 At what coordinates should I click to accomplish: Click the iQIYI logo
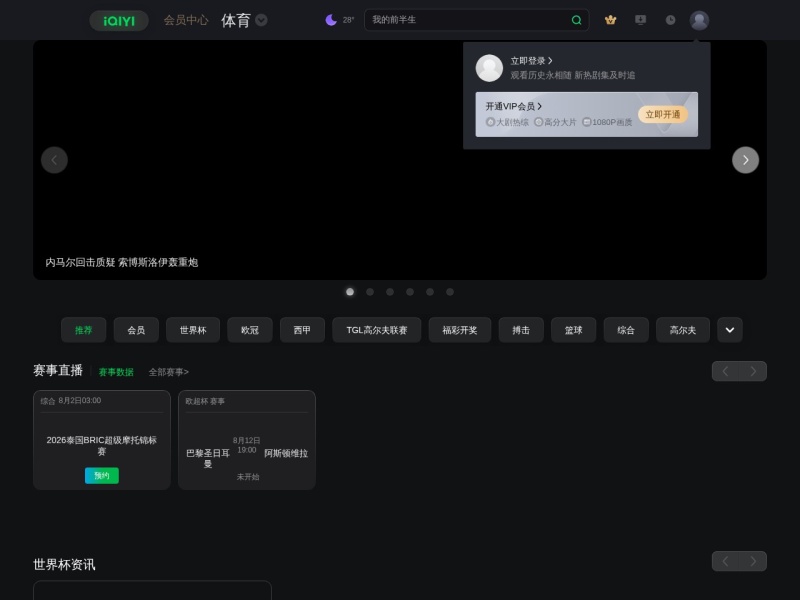(x=119, y=20)
